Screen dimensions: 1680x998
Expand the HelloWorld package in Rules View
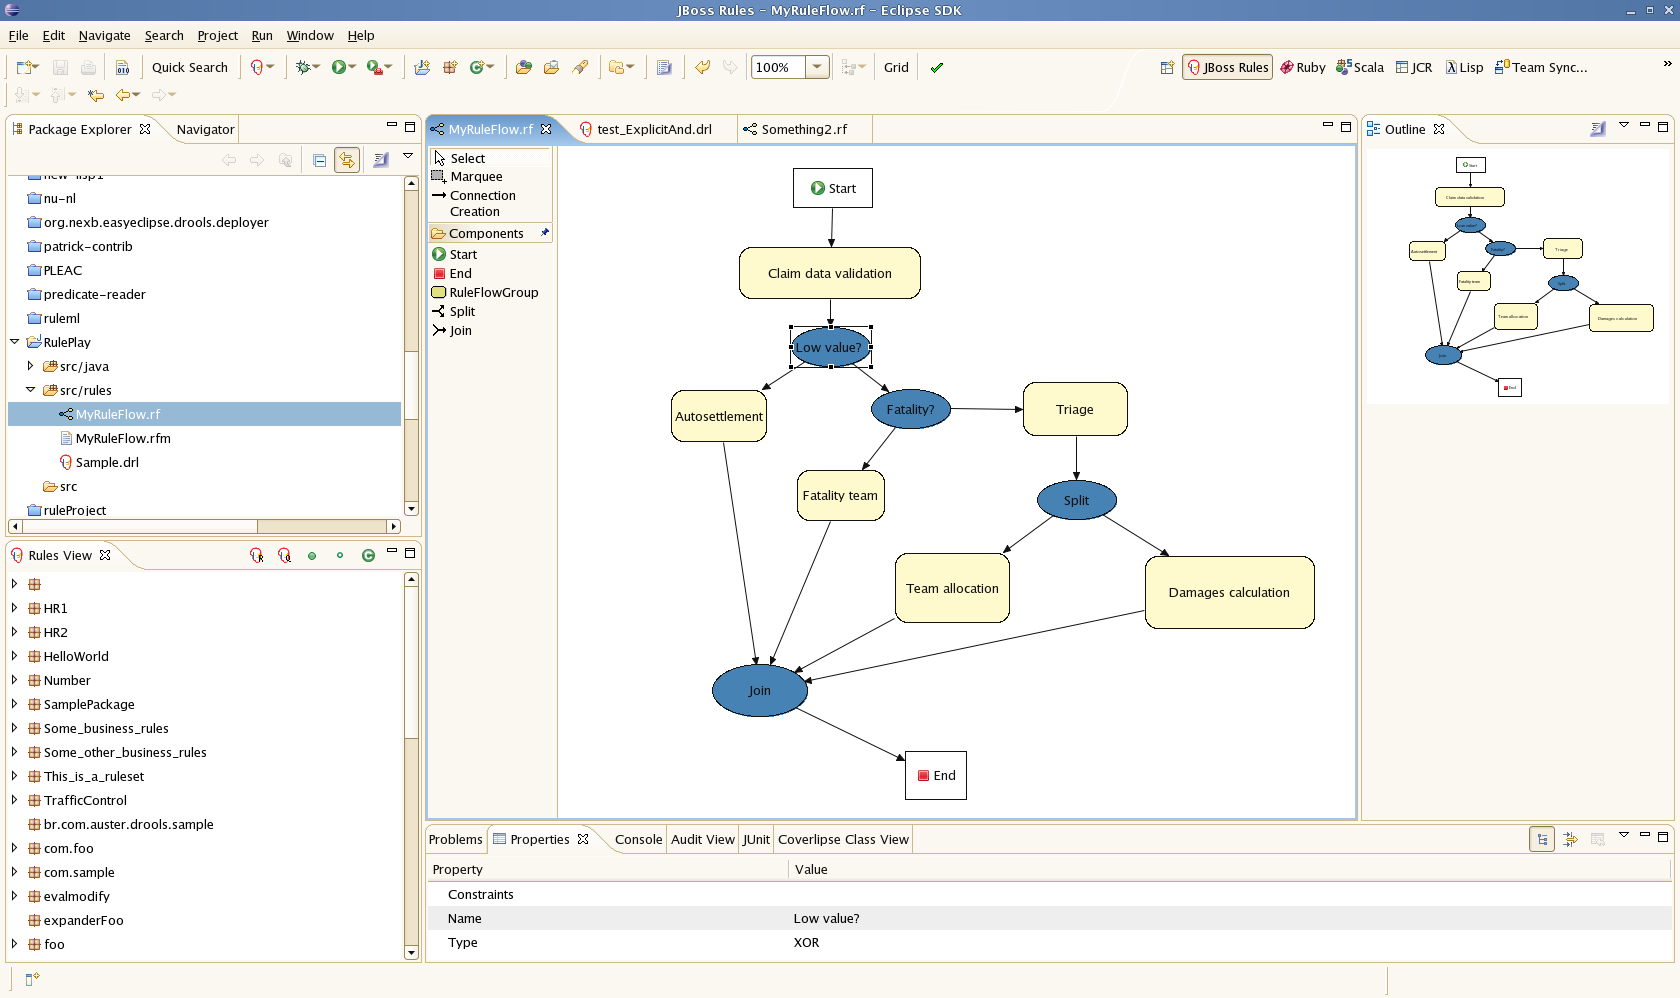click(x=14, y=657)
